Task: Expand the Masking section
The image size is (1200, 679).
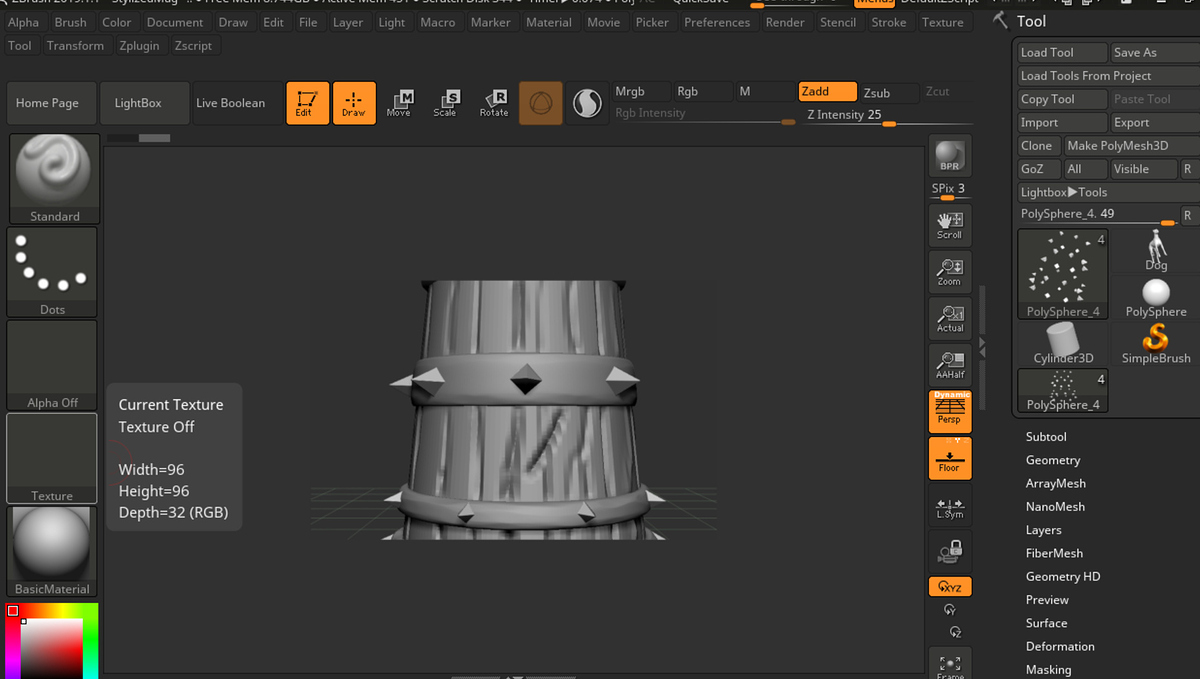Action: 1048,670
